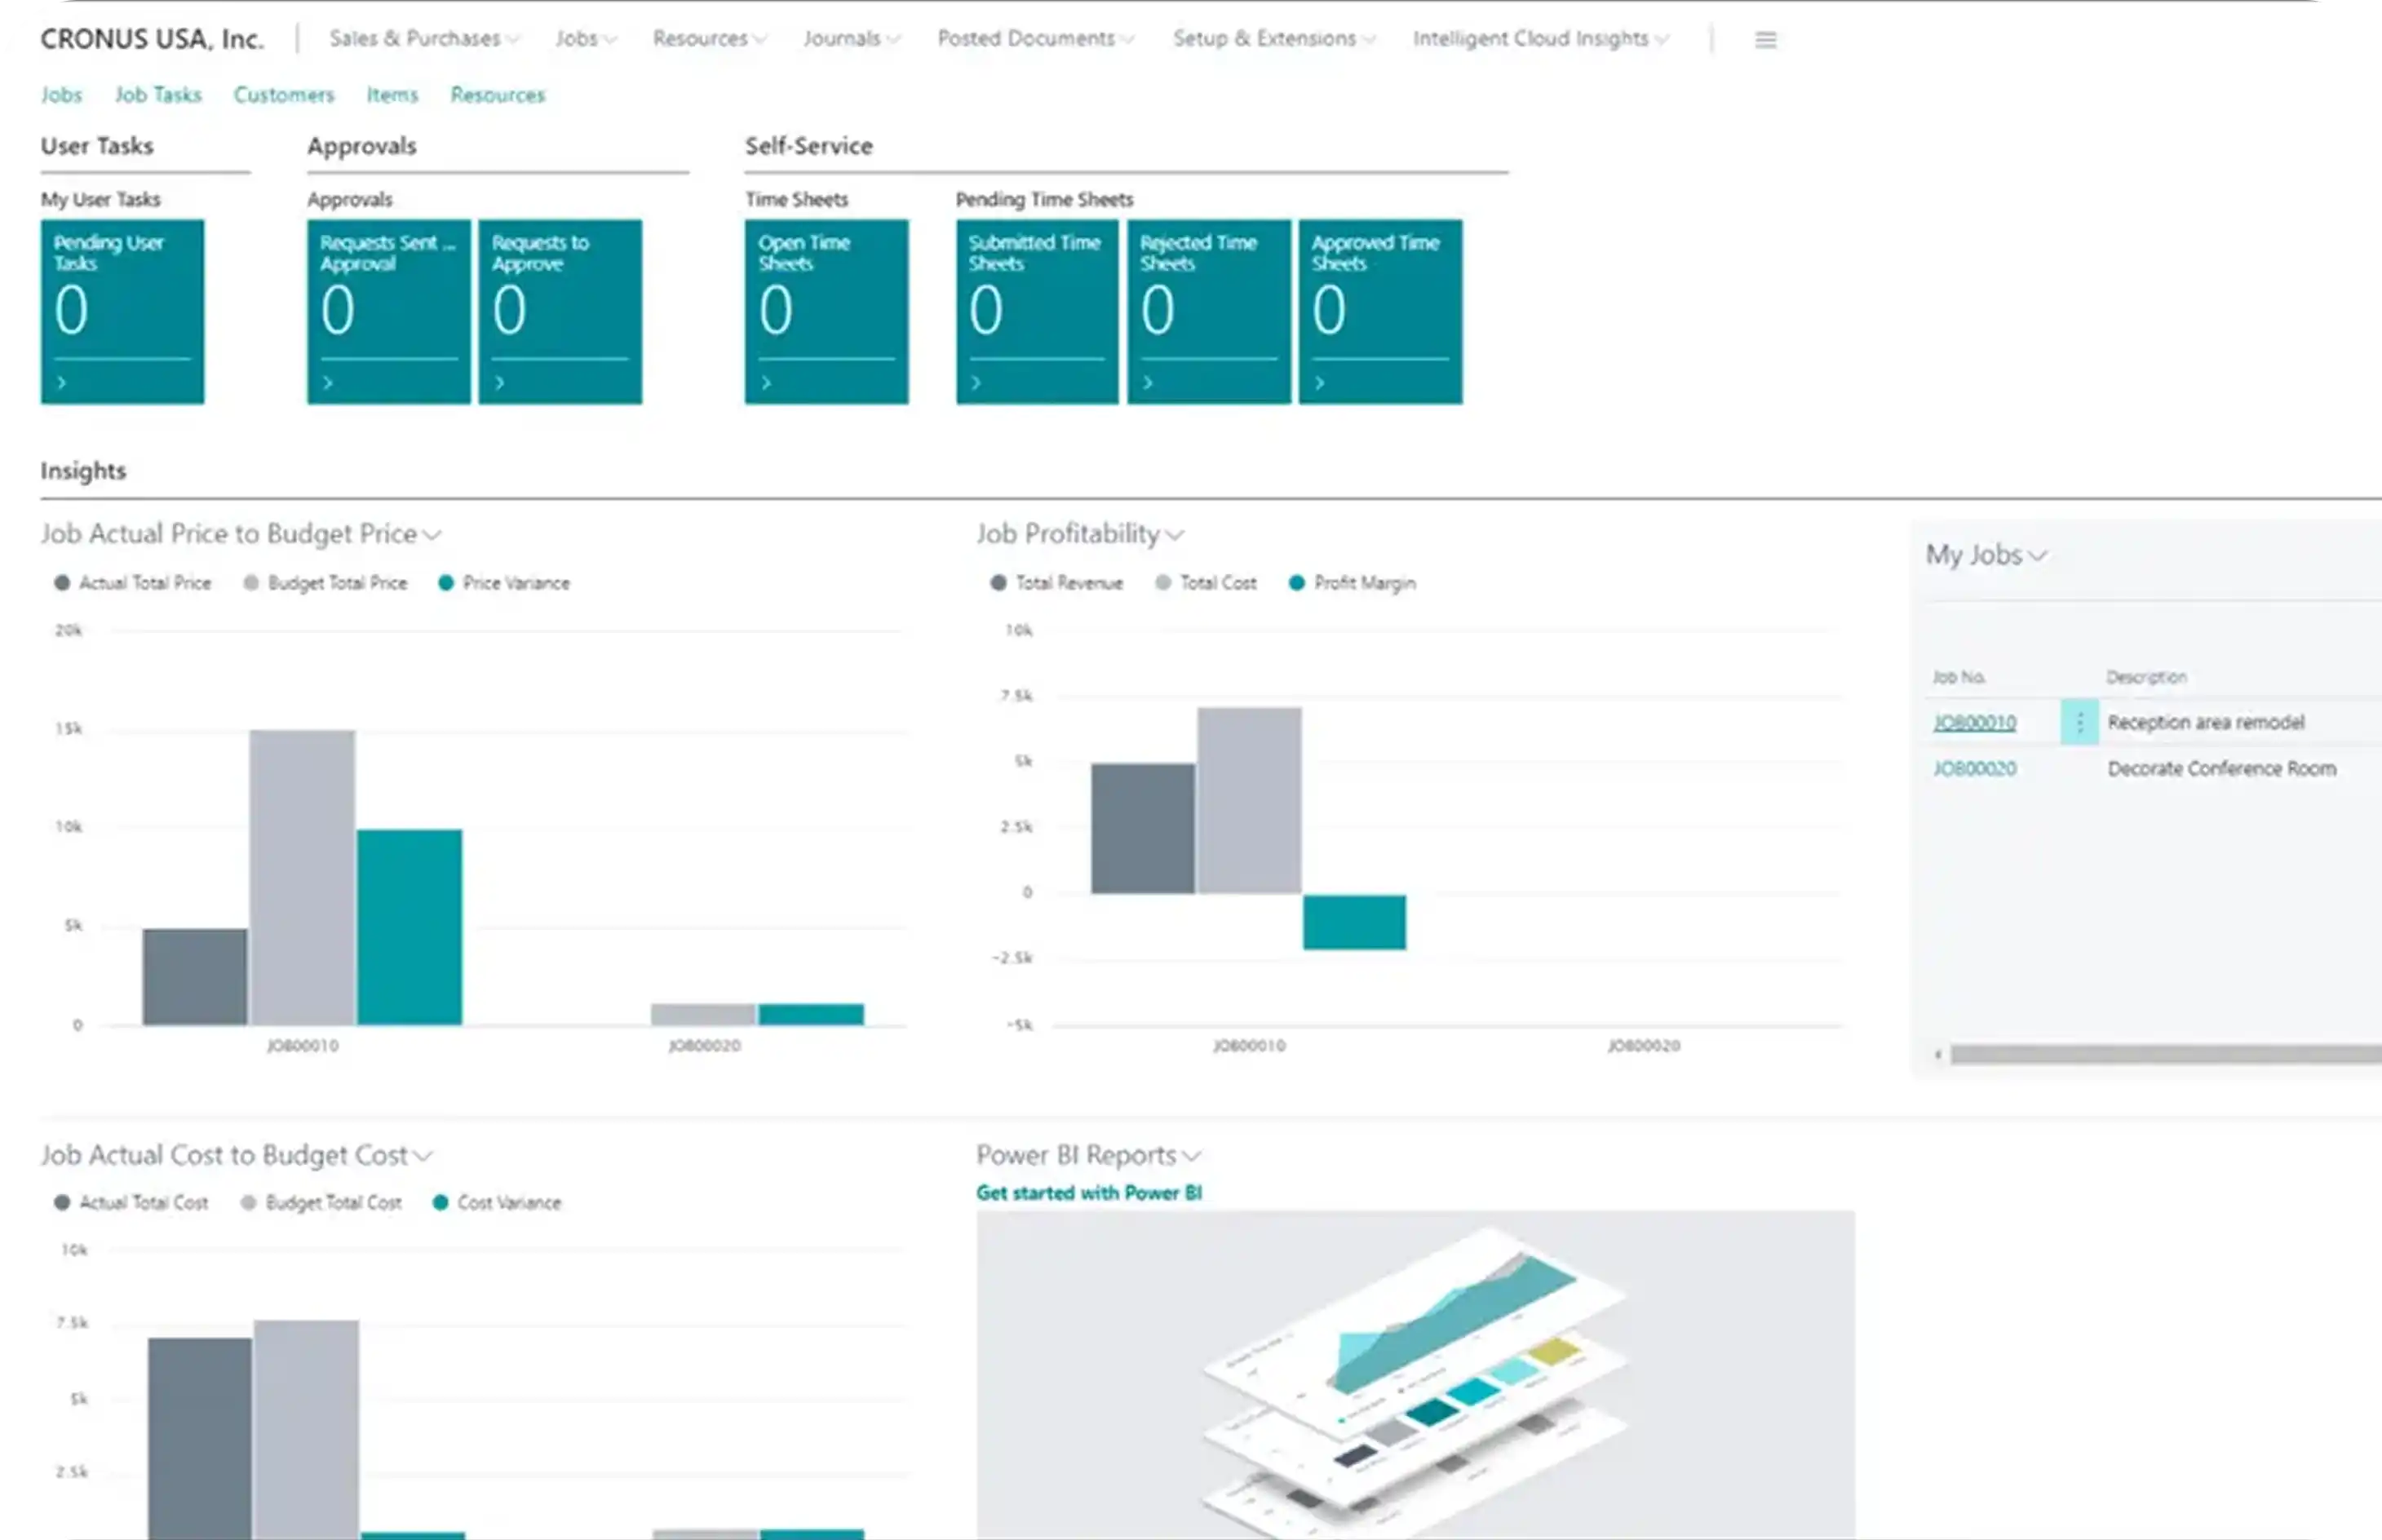Expand Job Actual Price to Budget Price dropdown
The width and height of the screenshot is (2382, 1540).
click(x=432, y=535)
